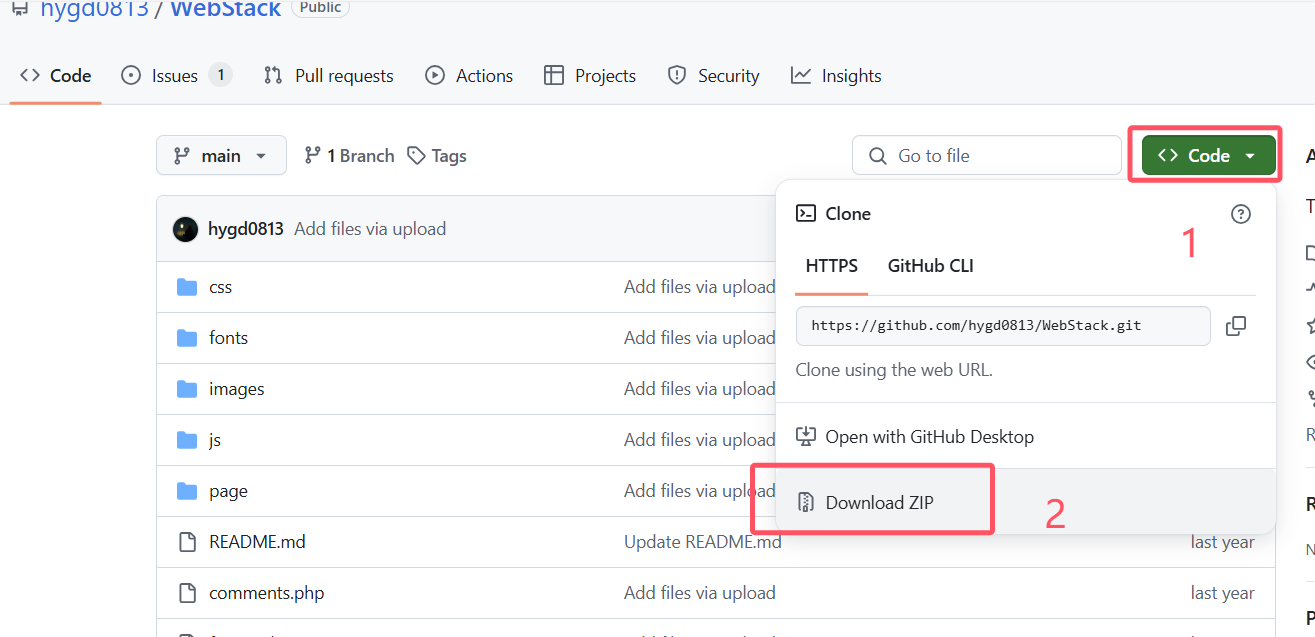The width and height of the screenshot is (1315, 637).
Task: Click the Update README.md commit message
Action: 703,542
